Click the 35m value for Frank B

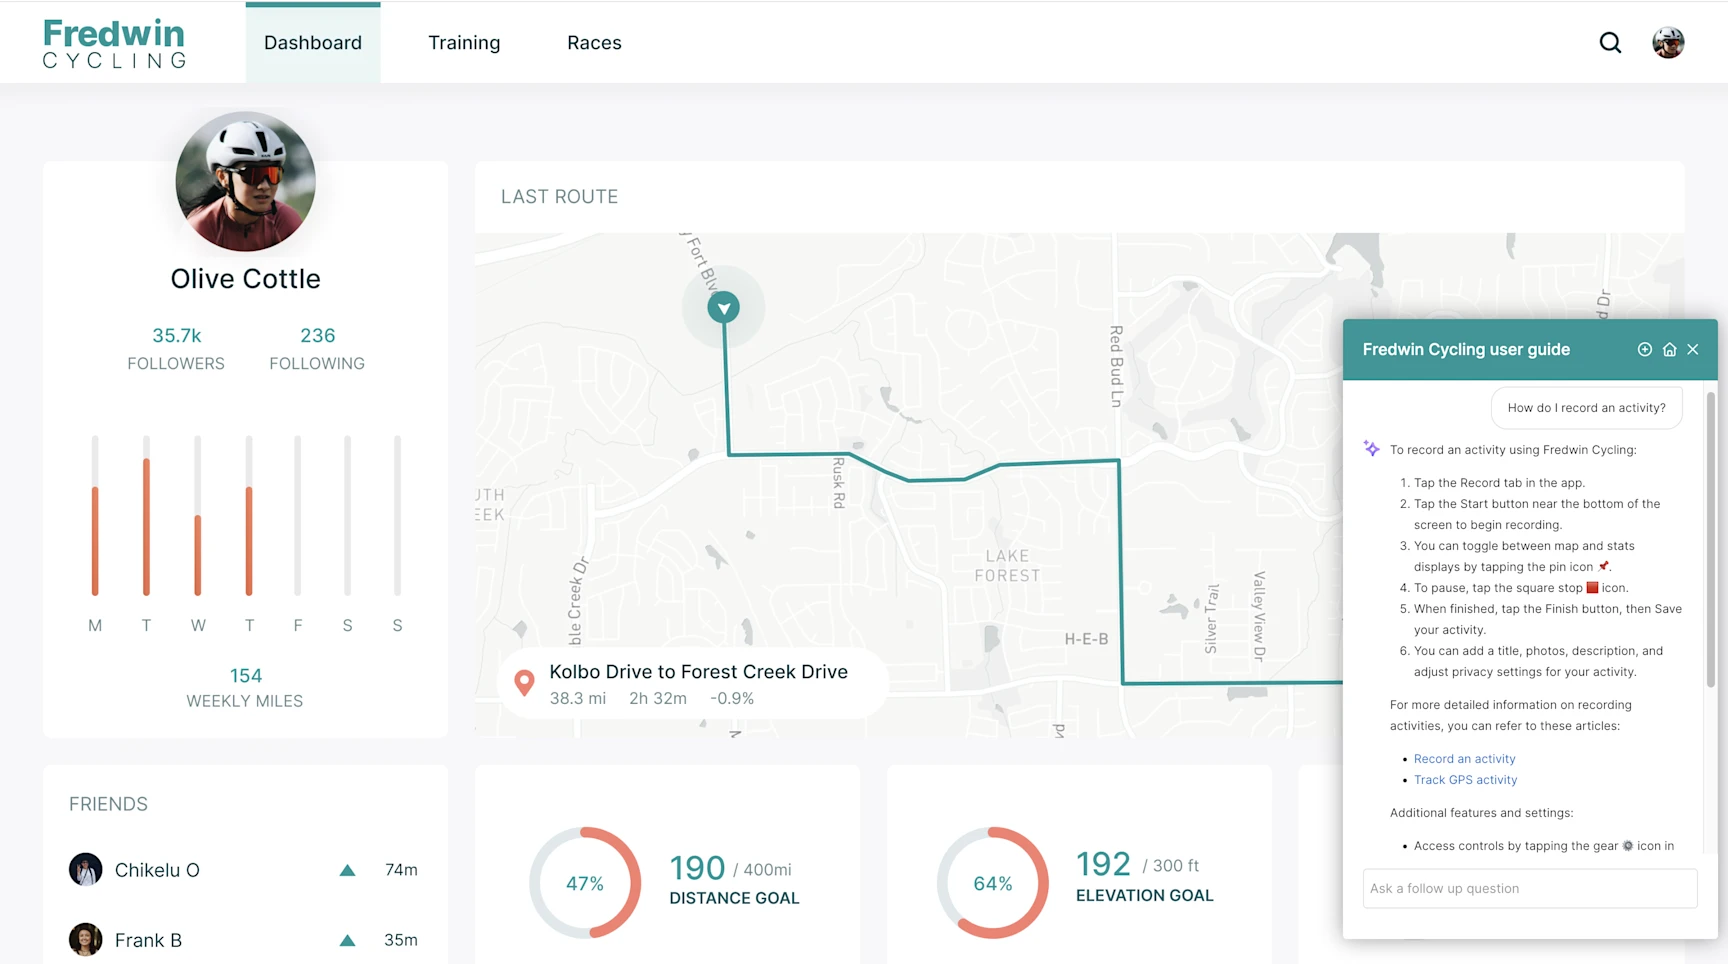[x=401, y=940]
